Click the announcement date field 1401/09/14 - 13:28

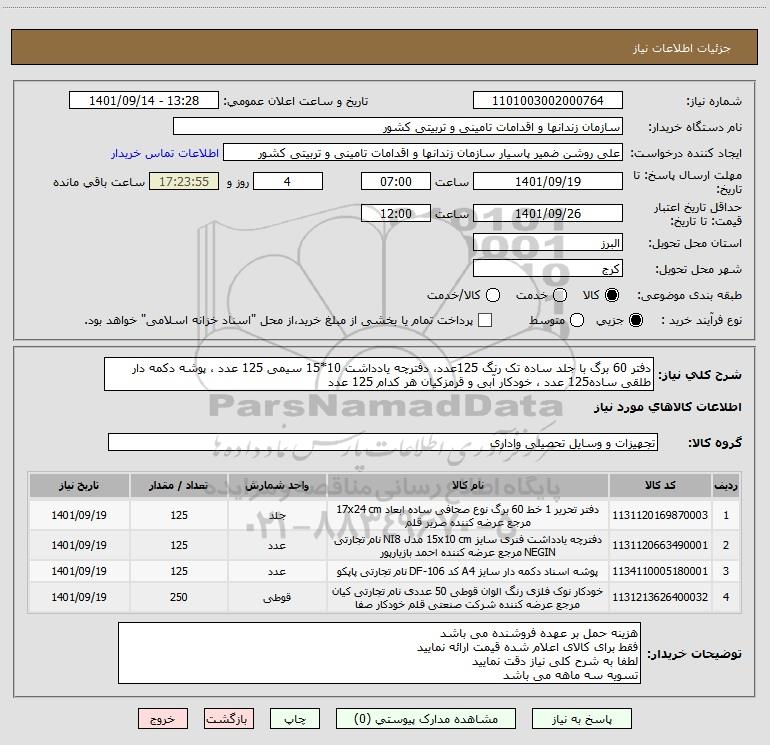pyautogui.click(x=144, y=100)
